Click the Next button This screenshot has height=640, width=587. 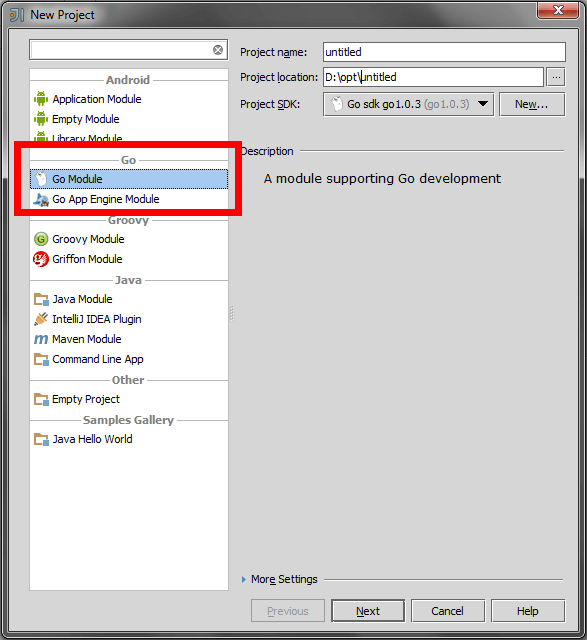tap(368, 611)
